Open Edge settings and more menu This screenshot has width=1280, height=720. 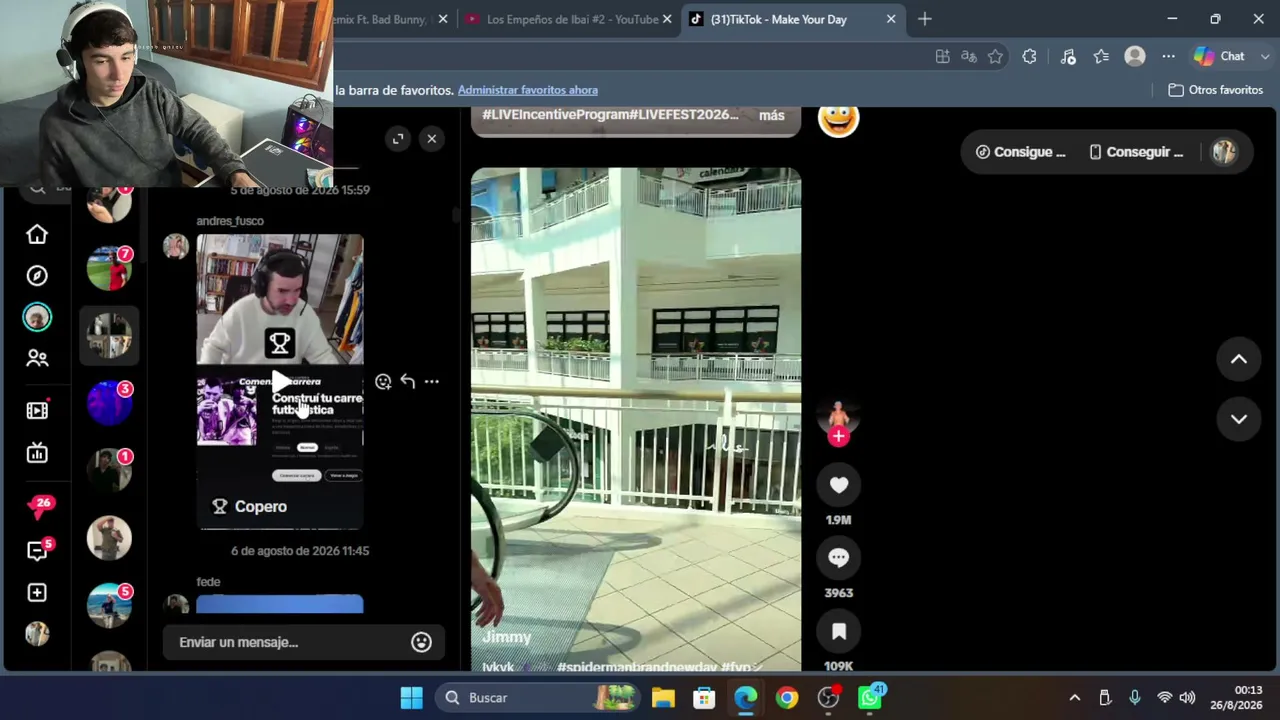[1168, 57]
